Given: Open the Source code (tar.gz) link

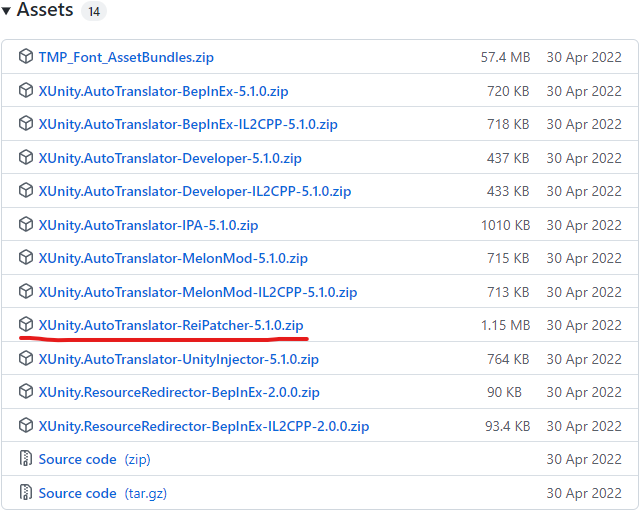Looking at the screenshot, I should [78, 493].
